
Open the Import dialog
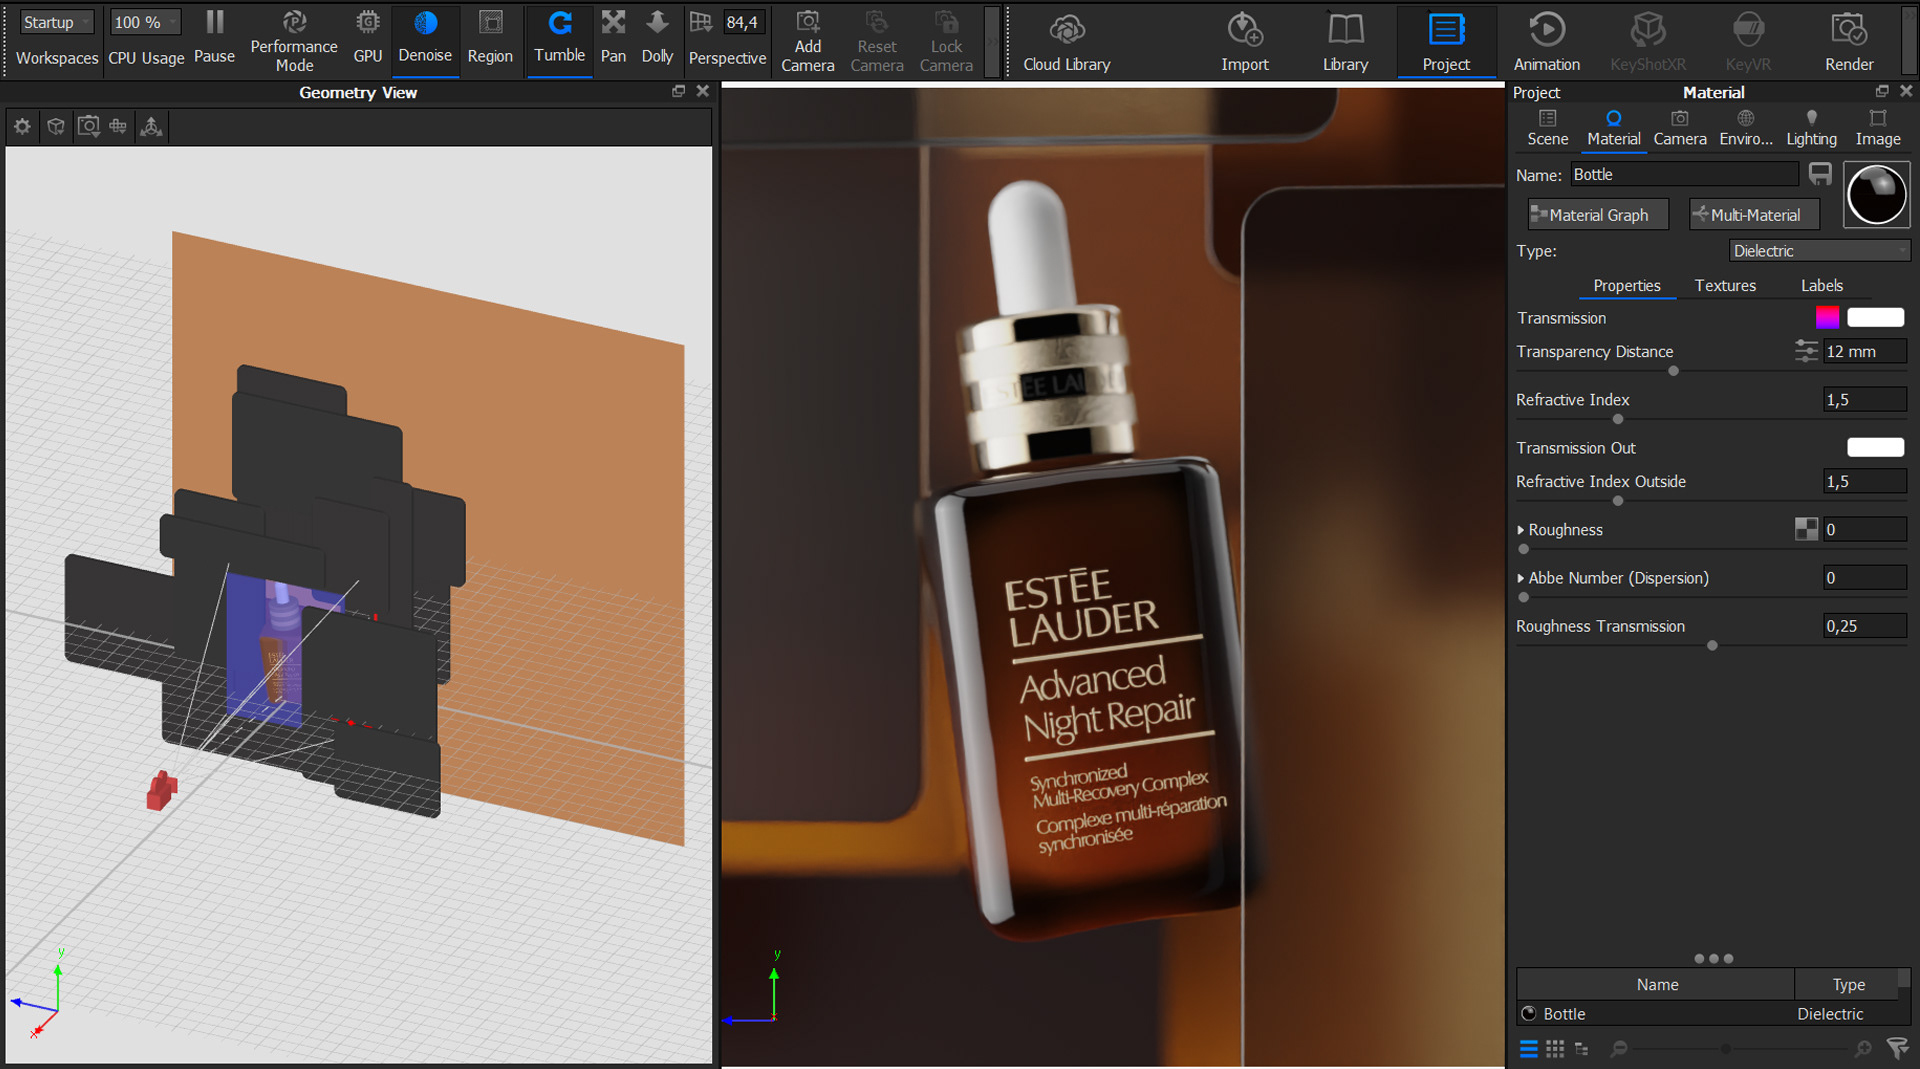pos(1244,40)
